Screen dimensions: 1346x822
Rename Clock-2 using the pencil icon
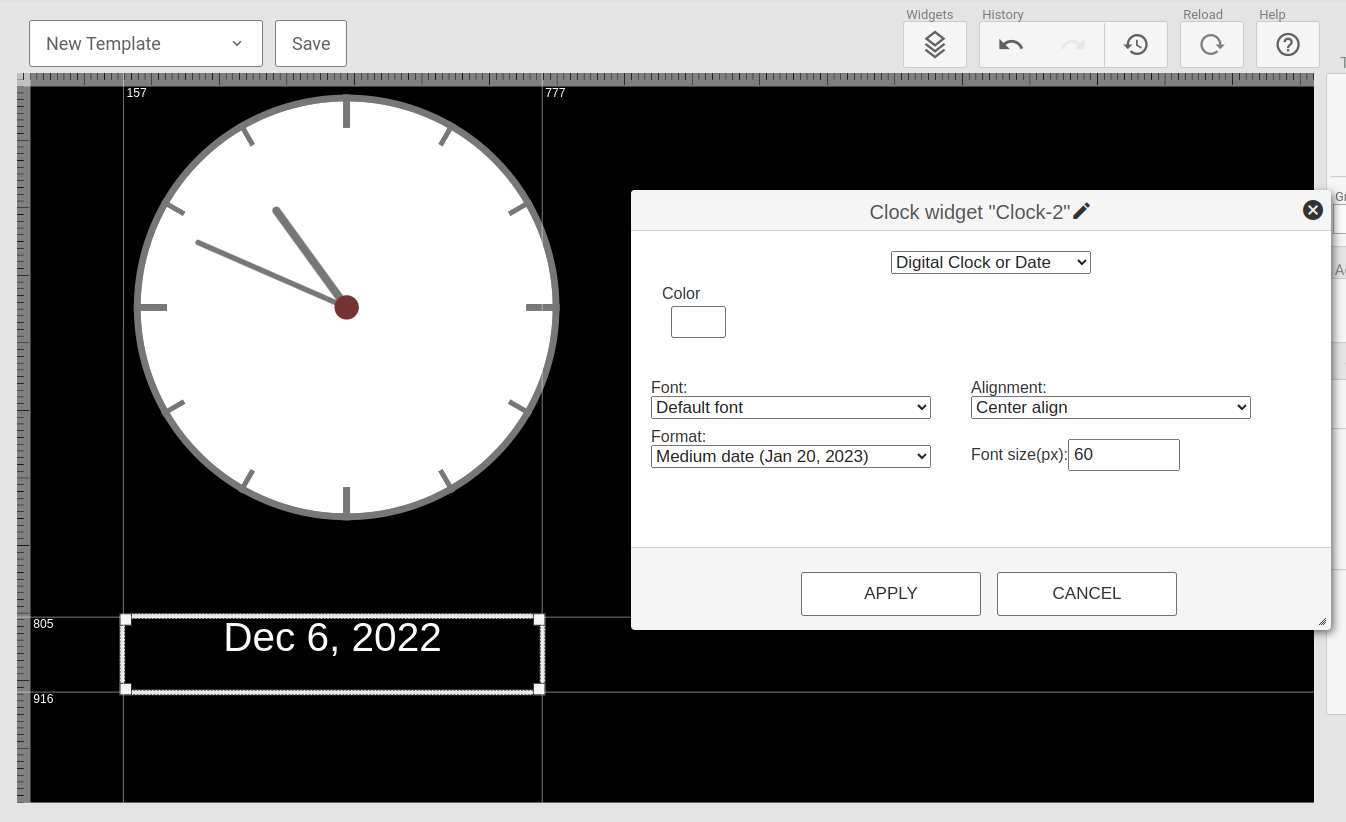pos(1081,211)
